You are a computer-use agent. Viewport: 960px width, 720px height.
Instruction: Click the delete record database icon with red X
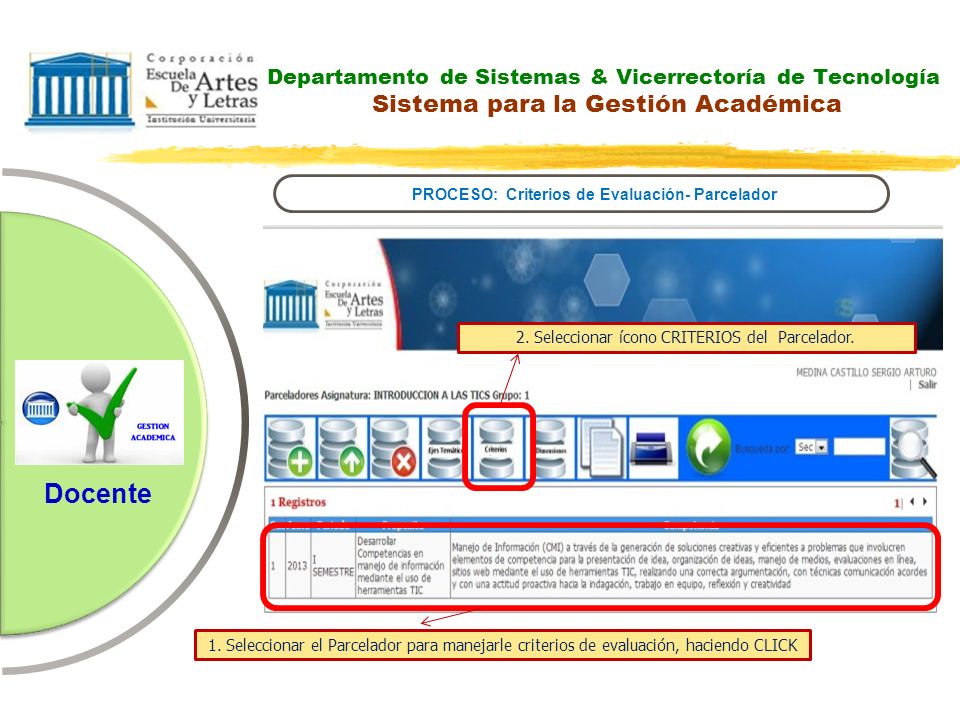point(394,448)
